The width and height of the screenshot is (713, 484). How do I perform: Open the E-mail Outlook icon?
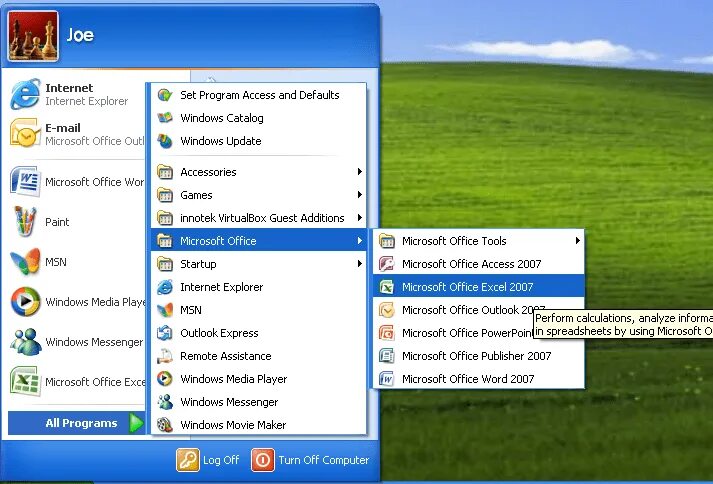click(x=25, y=134)
